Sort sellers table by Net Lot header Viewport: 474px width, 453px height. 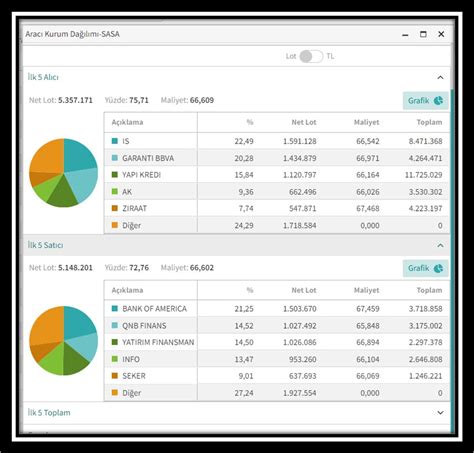coord(304,290)
